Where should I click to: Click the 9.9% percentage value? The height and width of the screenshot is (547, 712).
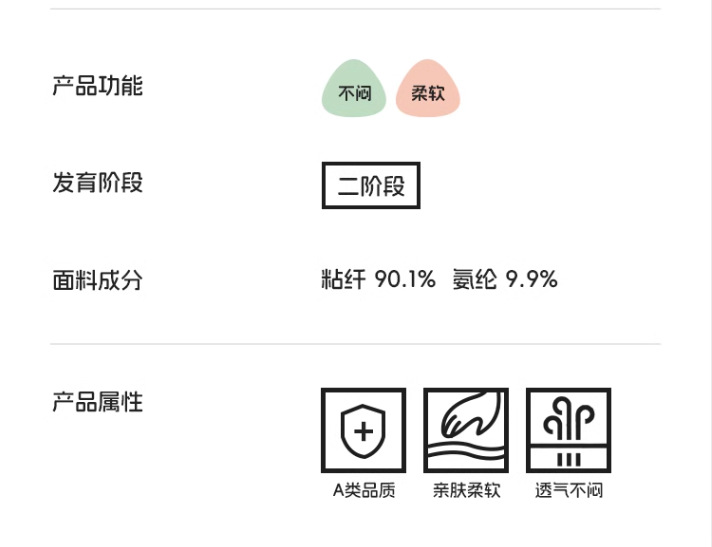(x=531, y=280)
